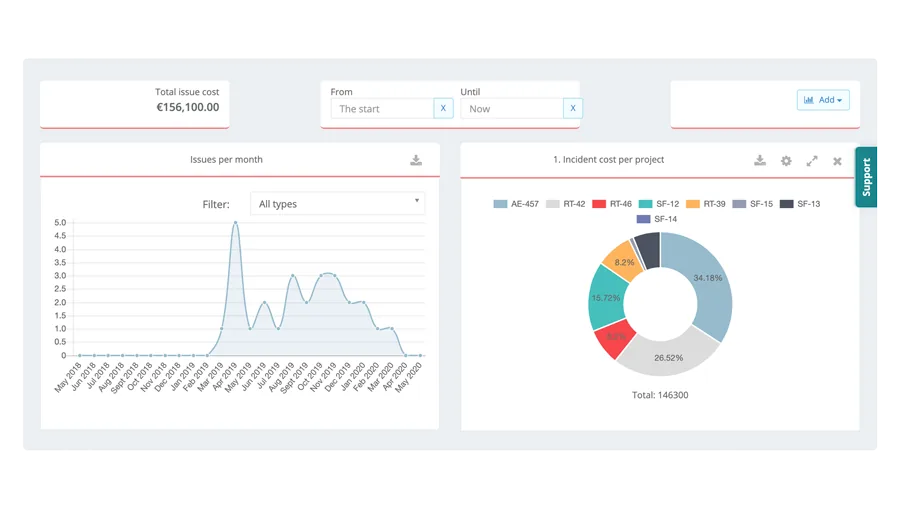The height and width of the screenshot is (506, 900).
Task: Click the 'Total: 146300' label
Action: pyautogui.click(x=660, y=395)
